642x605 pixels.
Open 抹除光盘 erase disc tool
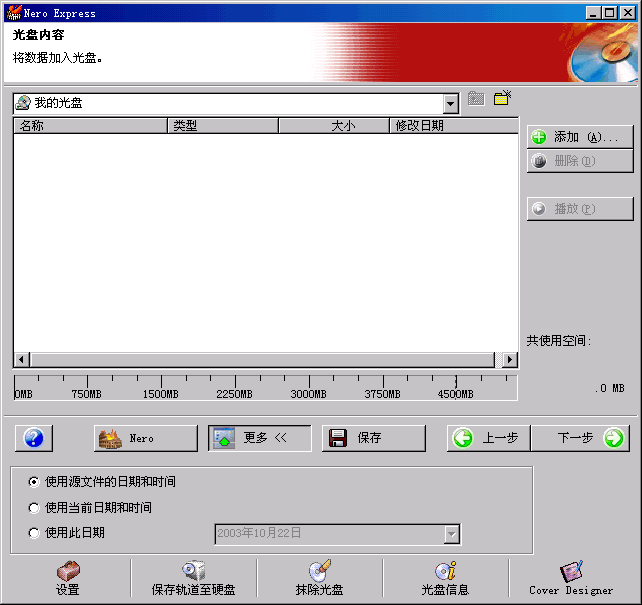319,578
